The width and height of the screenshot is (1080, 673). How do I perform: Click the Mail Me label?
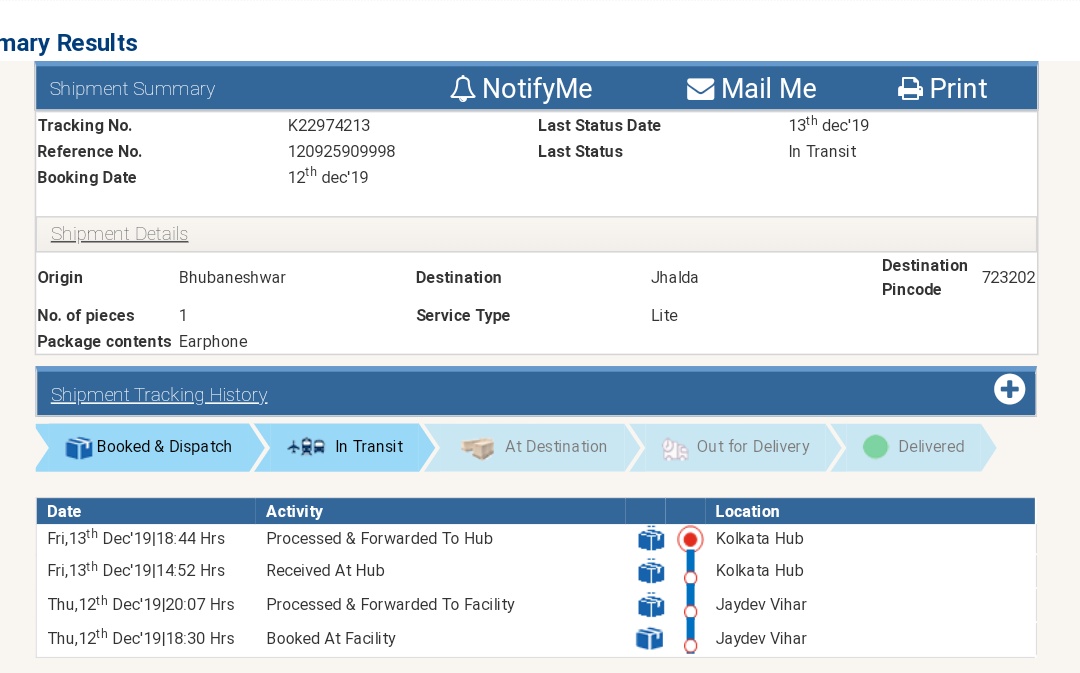pyautogui.click(x=769, y=89)
